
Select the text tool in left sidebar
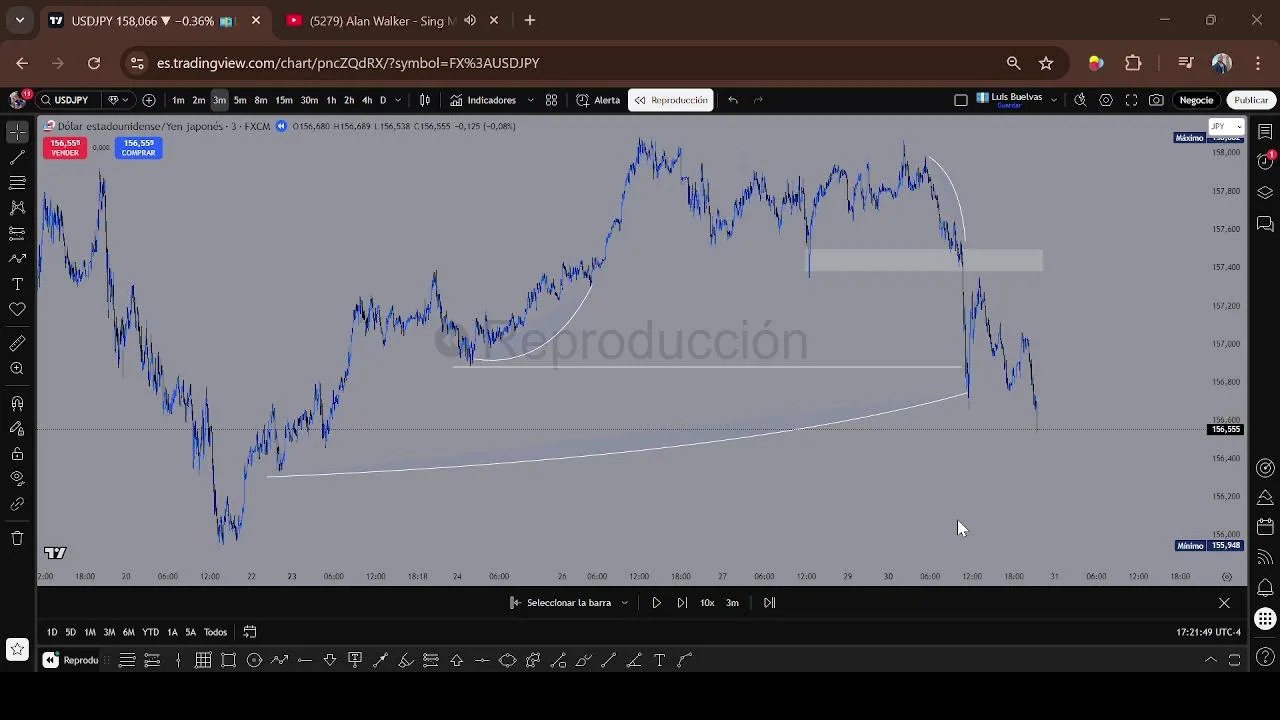point(17,284)
